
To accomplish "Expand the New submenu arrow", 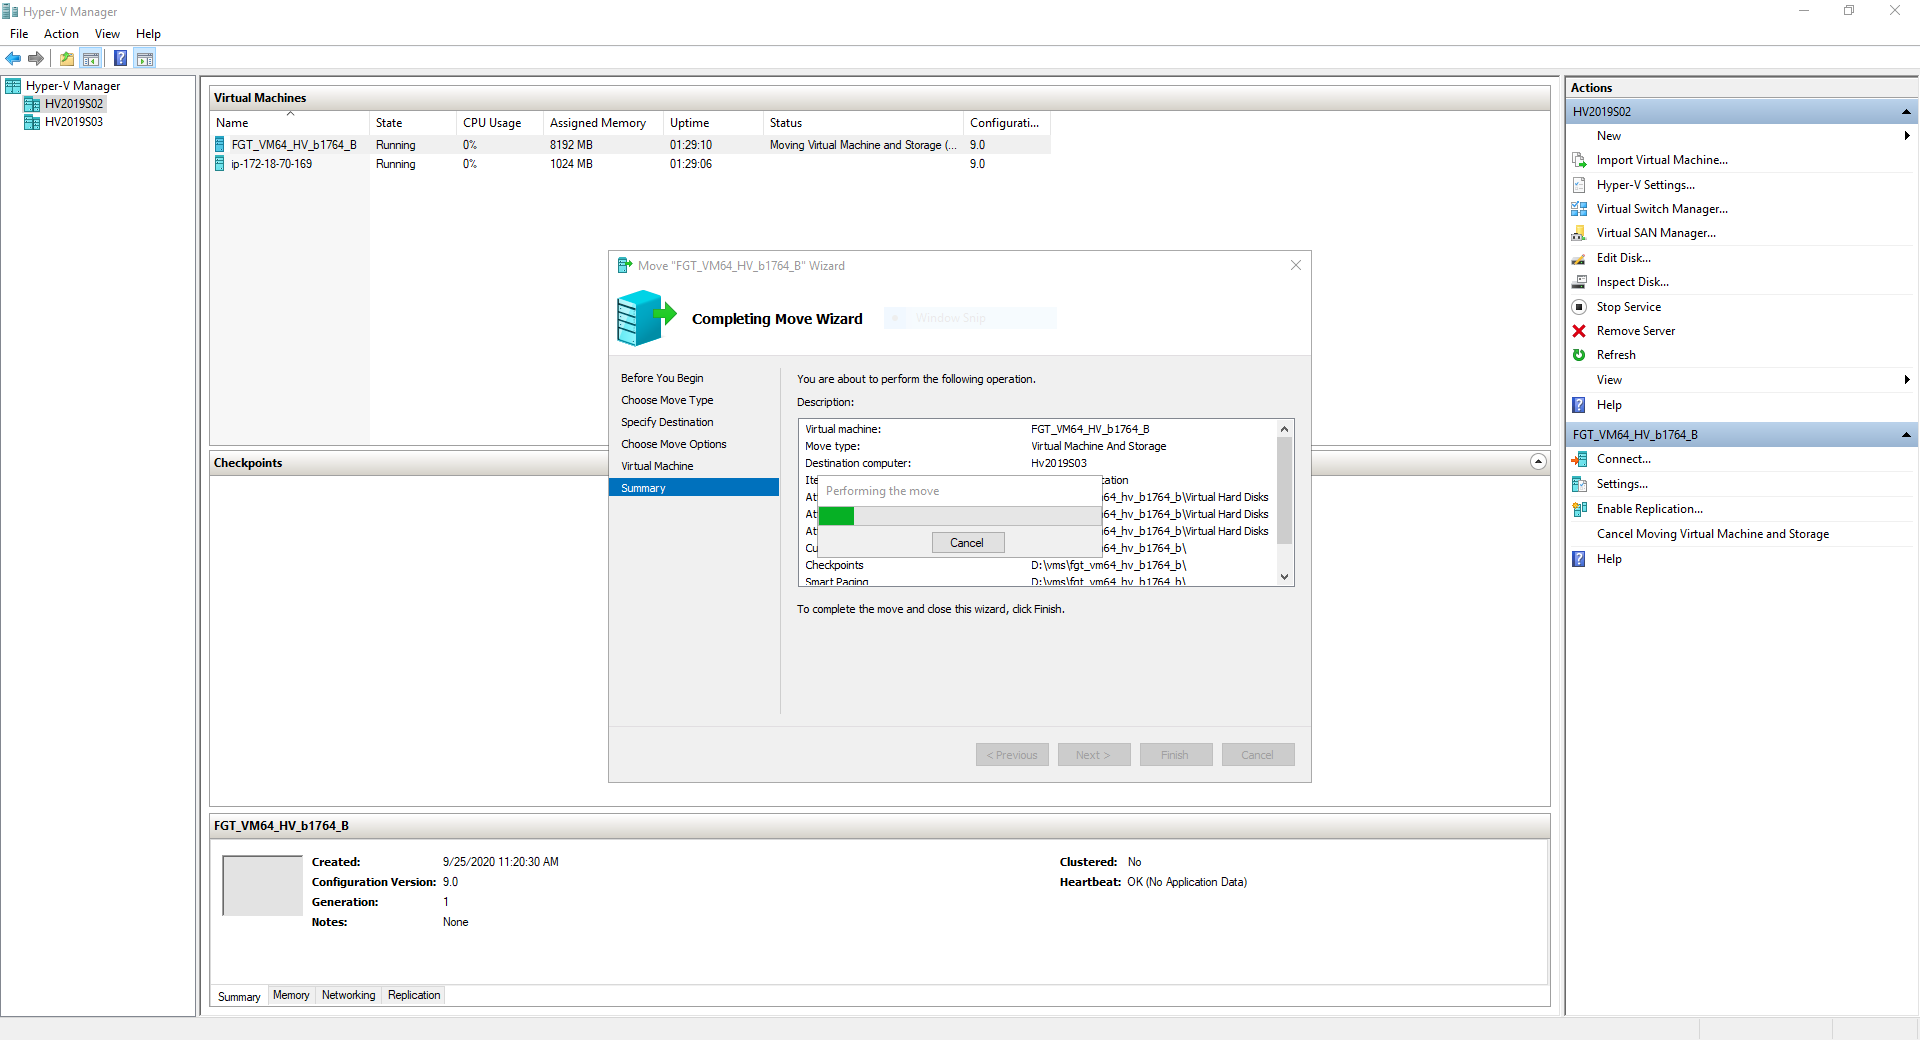I will coord(1906,136).
